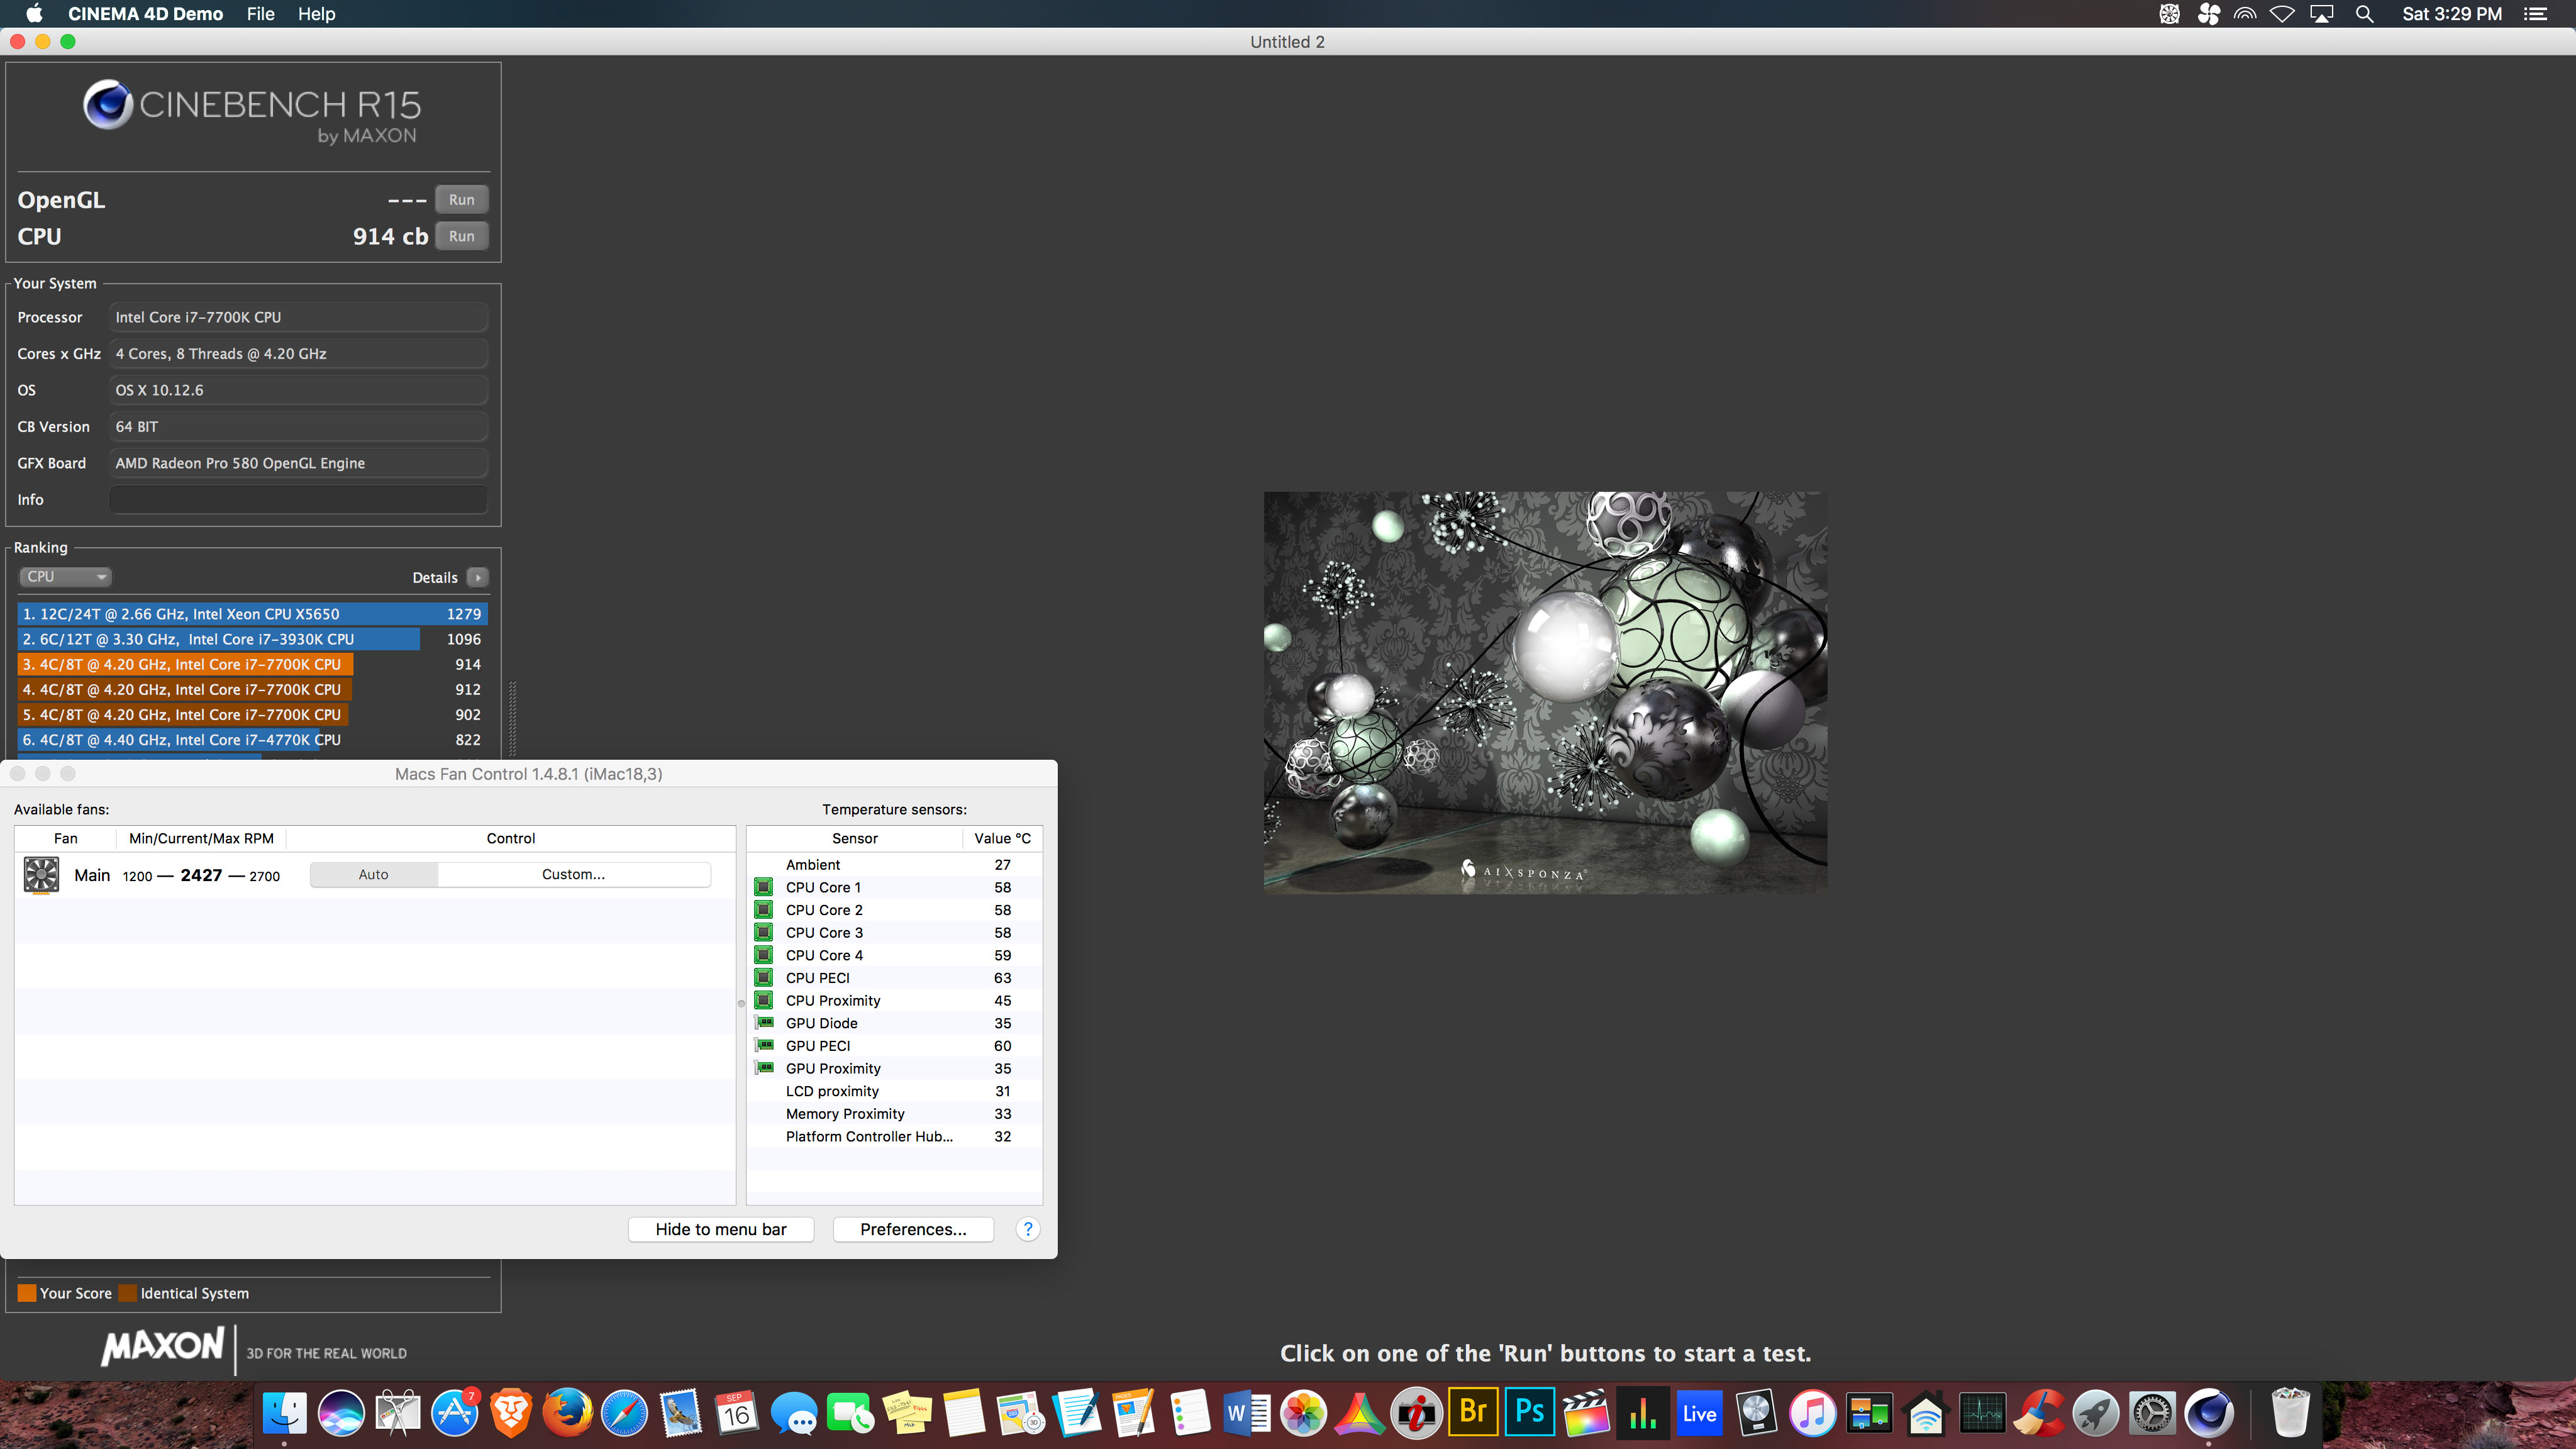Viewport: 2576px width, 1449px height.
Task: Select the Platform Controller Hub sensor row
Action: (894, 1136)
